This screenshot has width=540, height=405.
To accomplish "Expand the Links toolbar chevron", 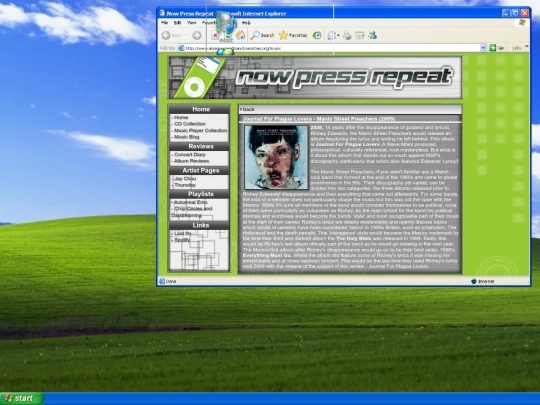I will tap(527, 47).
